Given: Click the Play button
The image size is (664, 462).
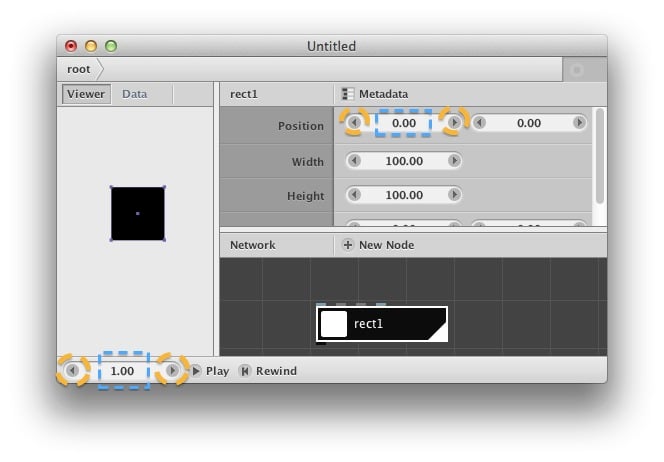Looking at the screenshot, I should (210, 371).
